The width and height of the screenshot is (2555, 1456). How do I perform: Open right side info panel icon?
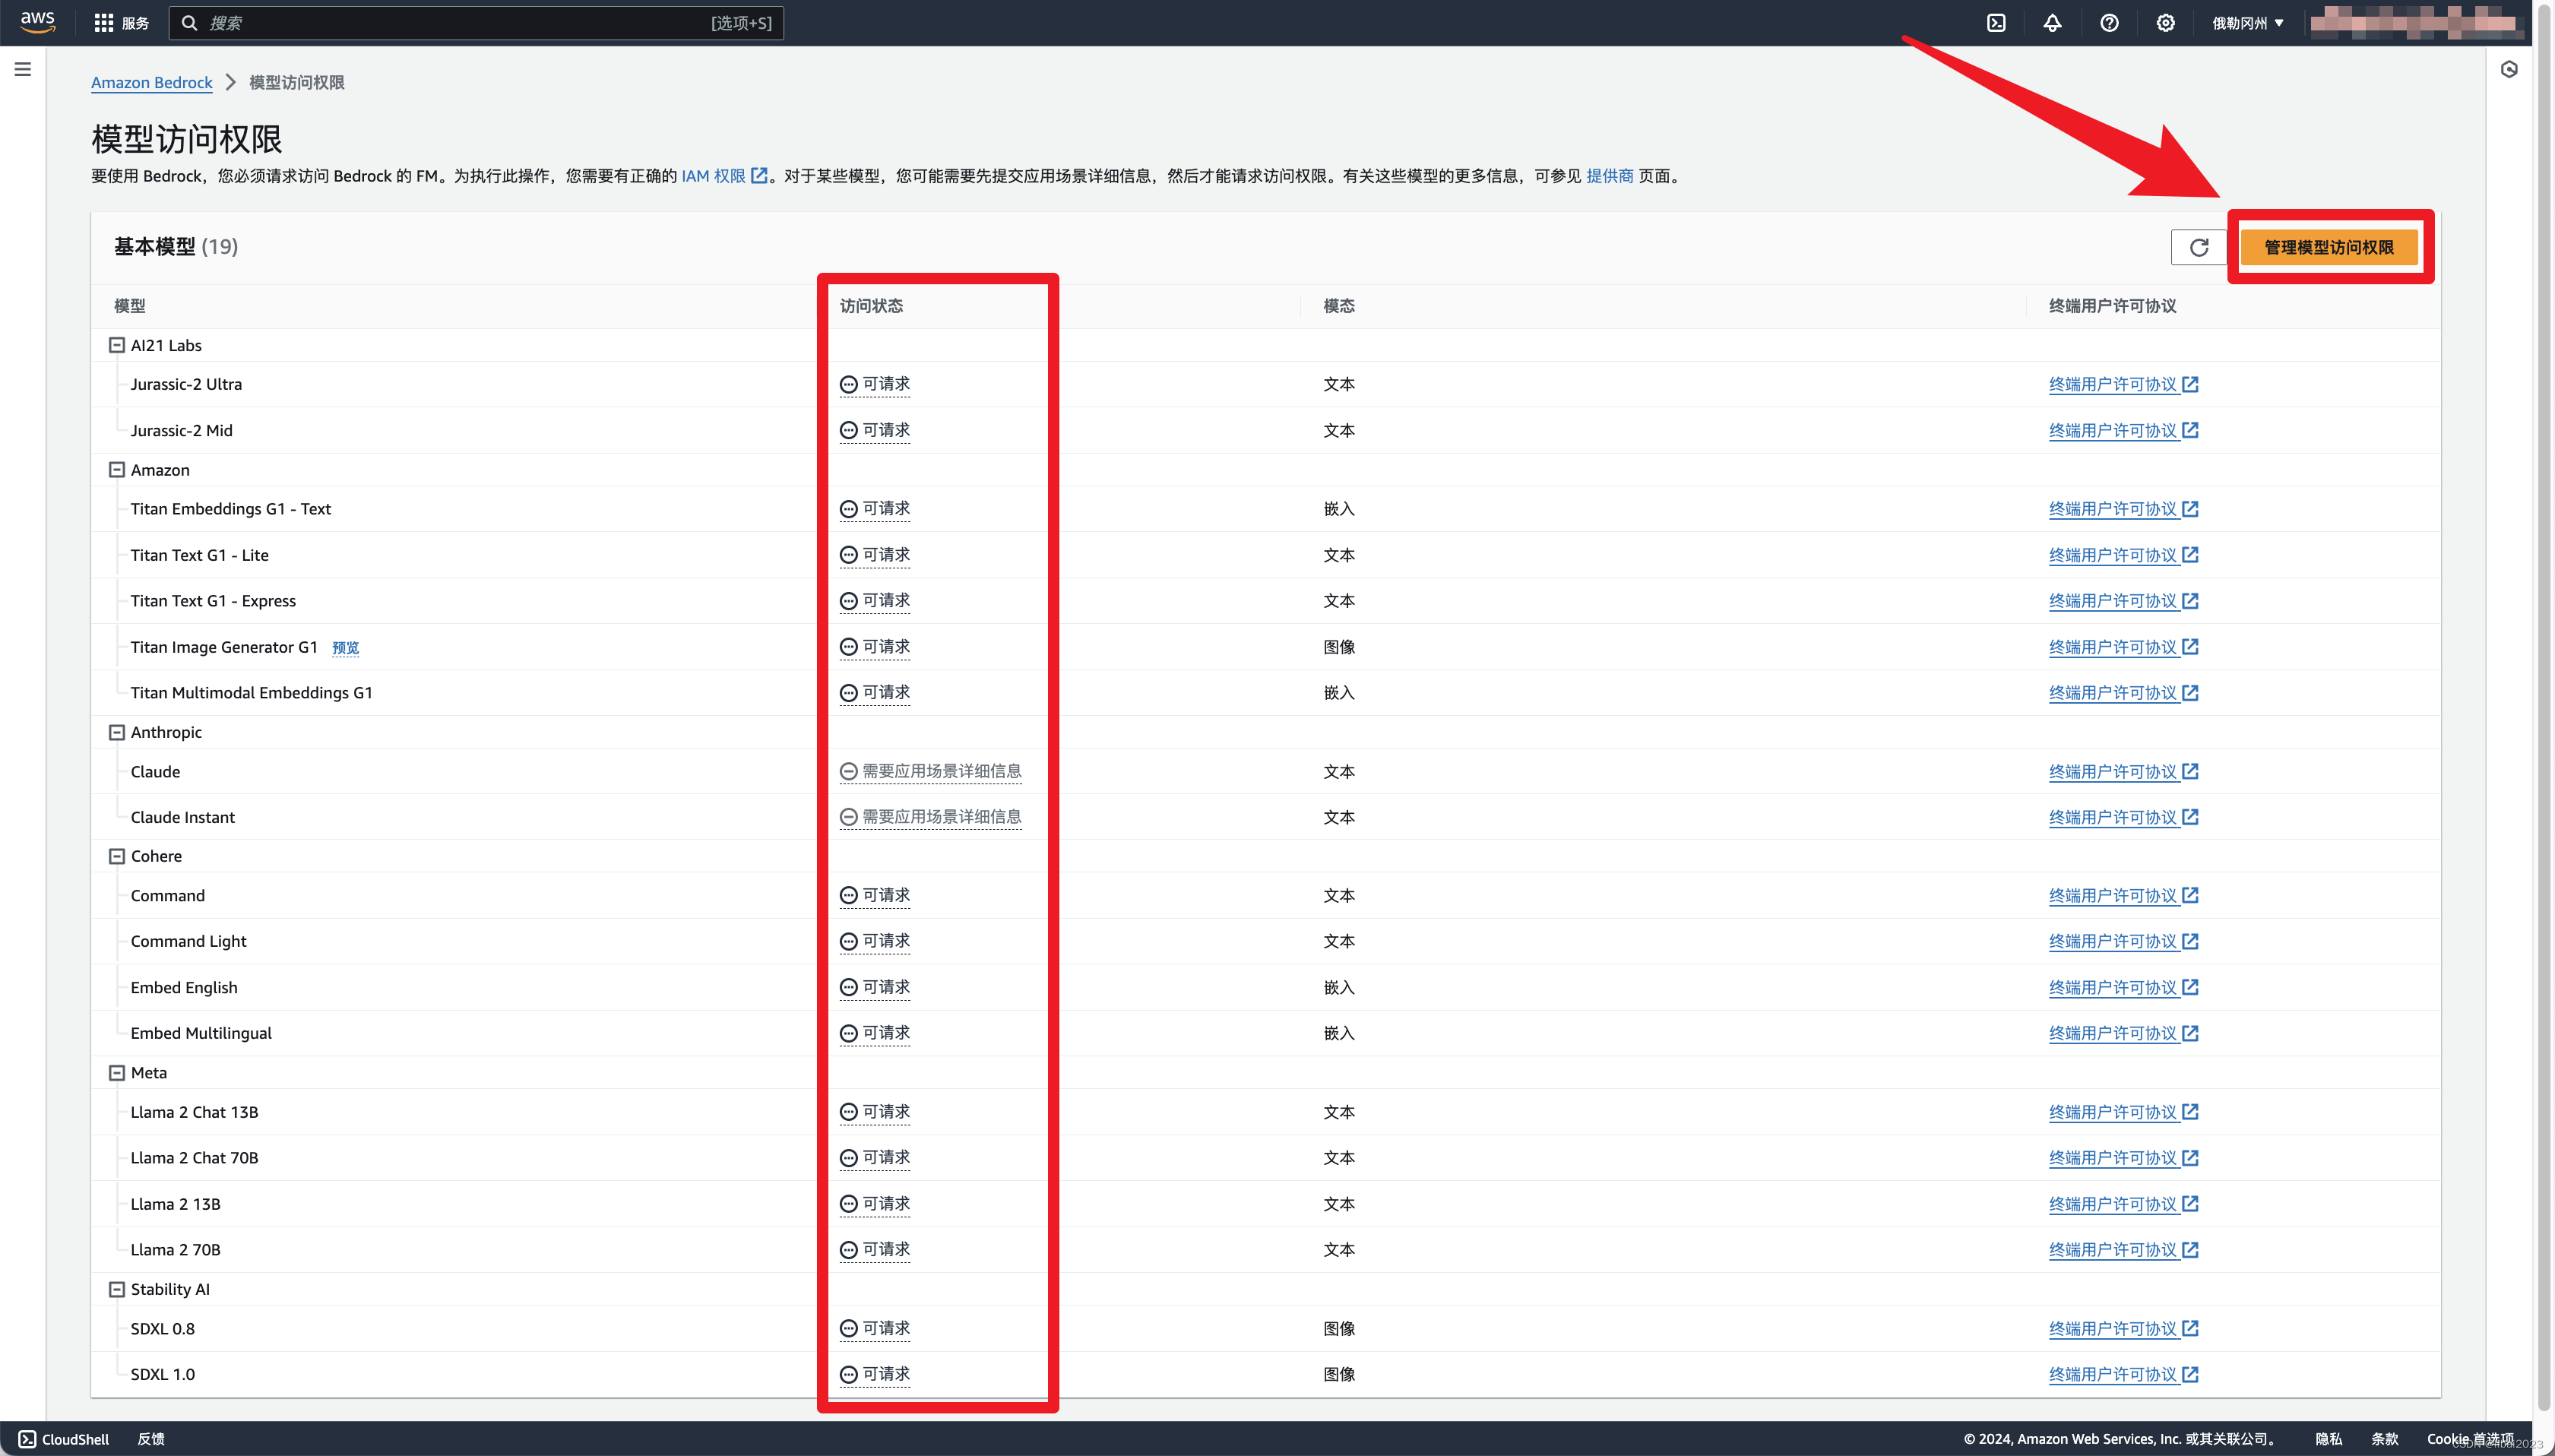pos(2509,69)
